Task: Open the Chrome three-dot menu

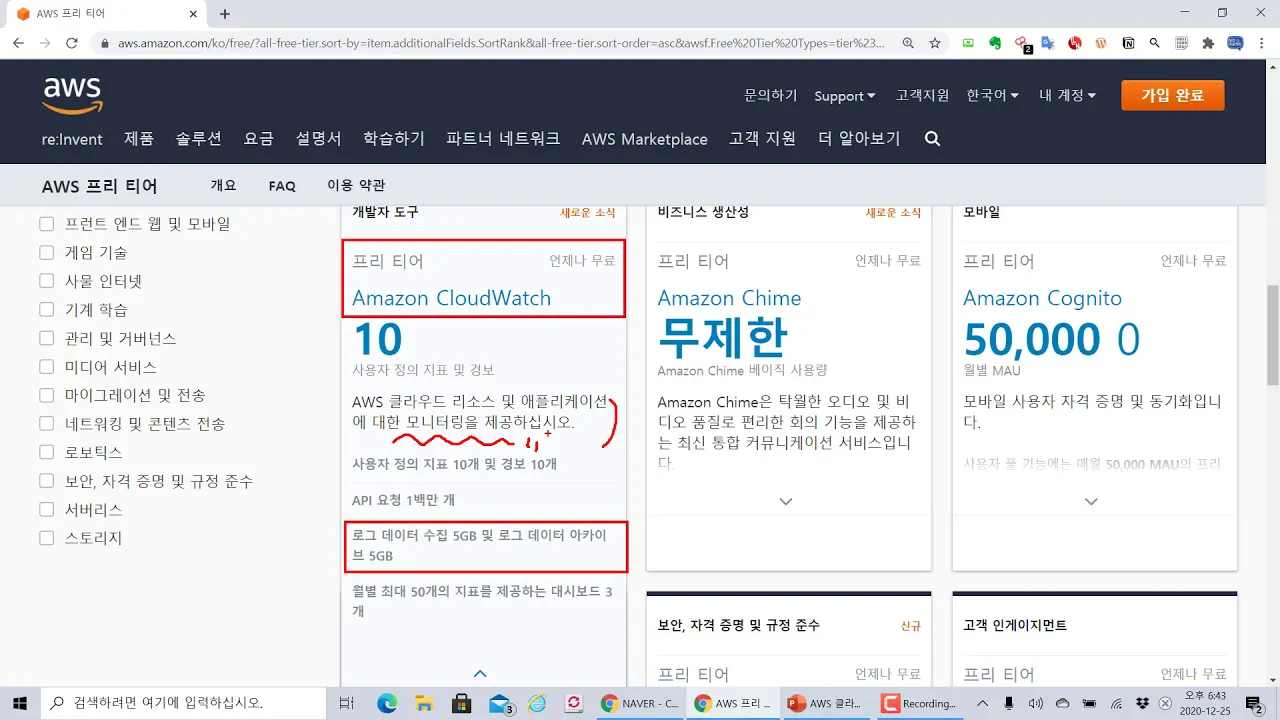Action: (1261, 43)
